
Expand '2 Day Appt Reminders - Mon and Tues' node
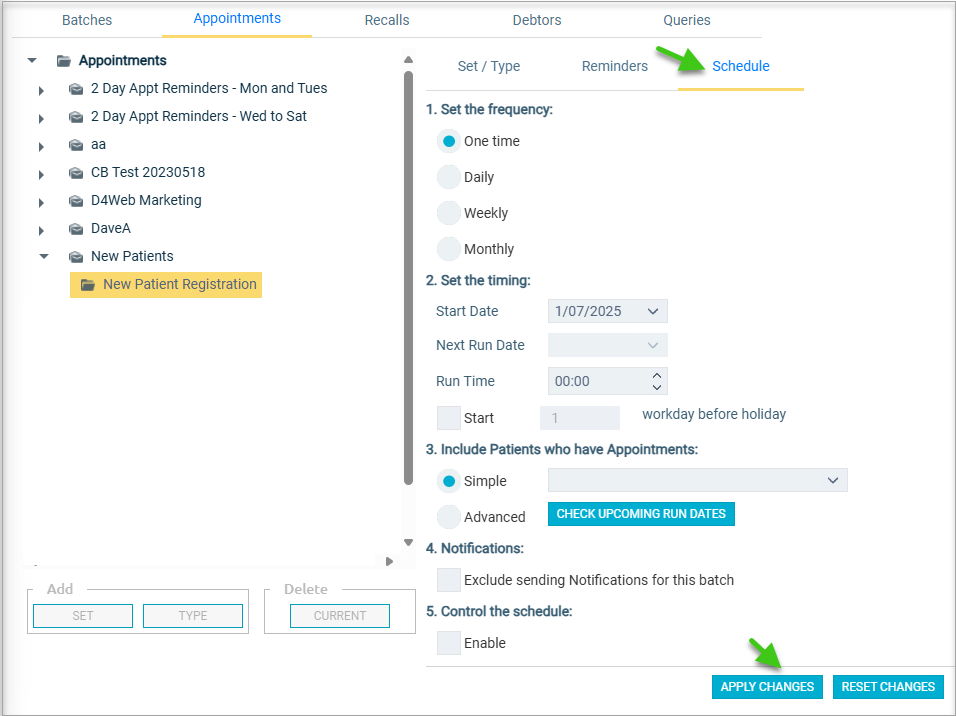coord(41,91)
